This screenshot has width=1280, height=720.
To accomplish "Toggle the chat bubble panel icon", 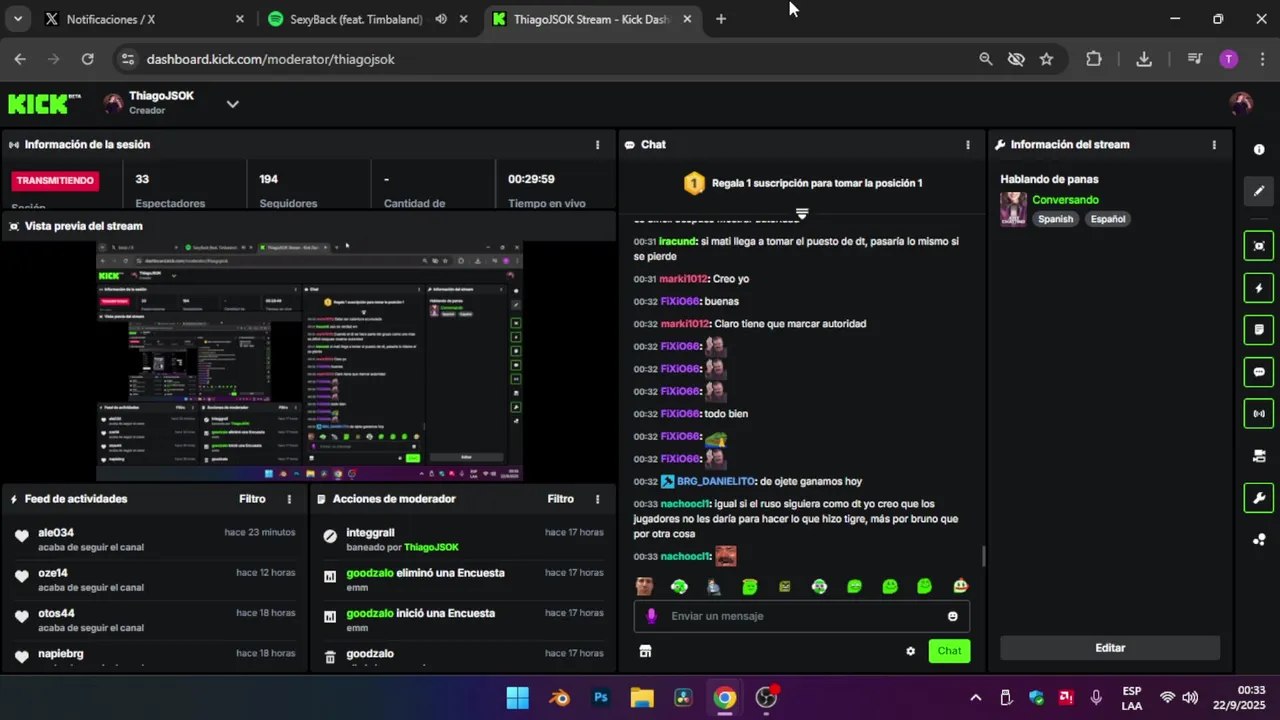I will click(x=1259, y=371).
